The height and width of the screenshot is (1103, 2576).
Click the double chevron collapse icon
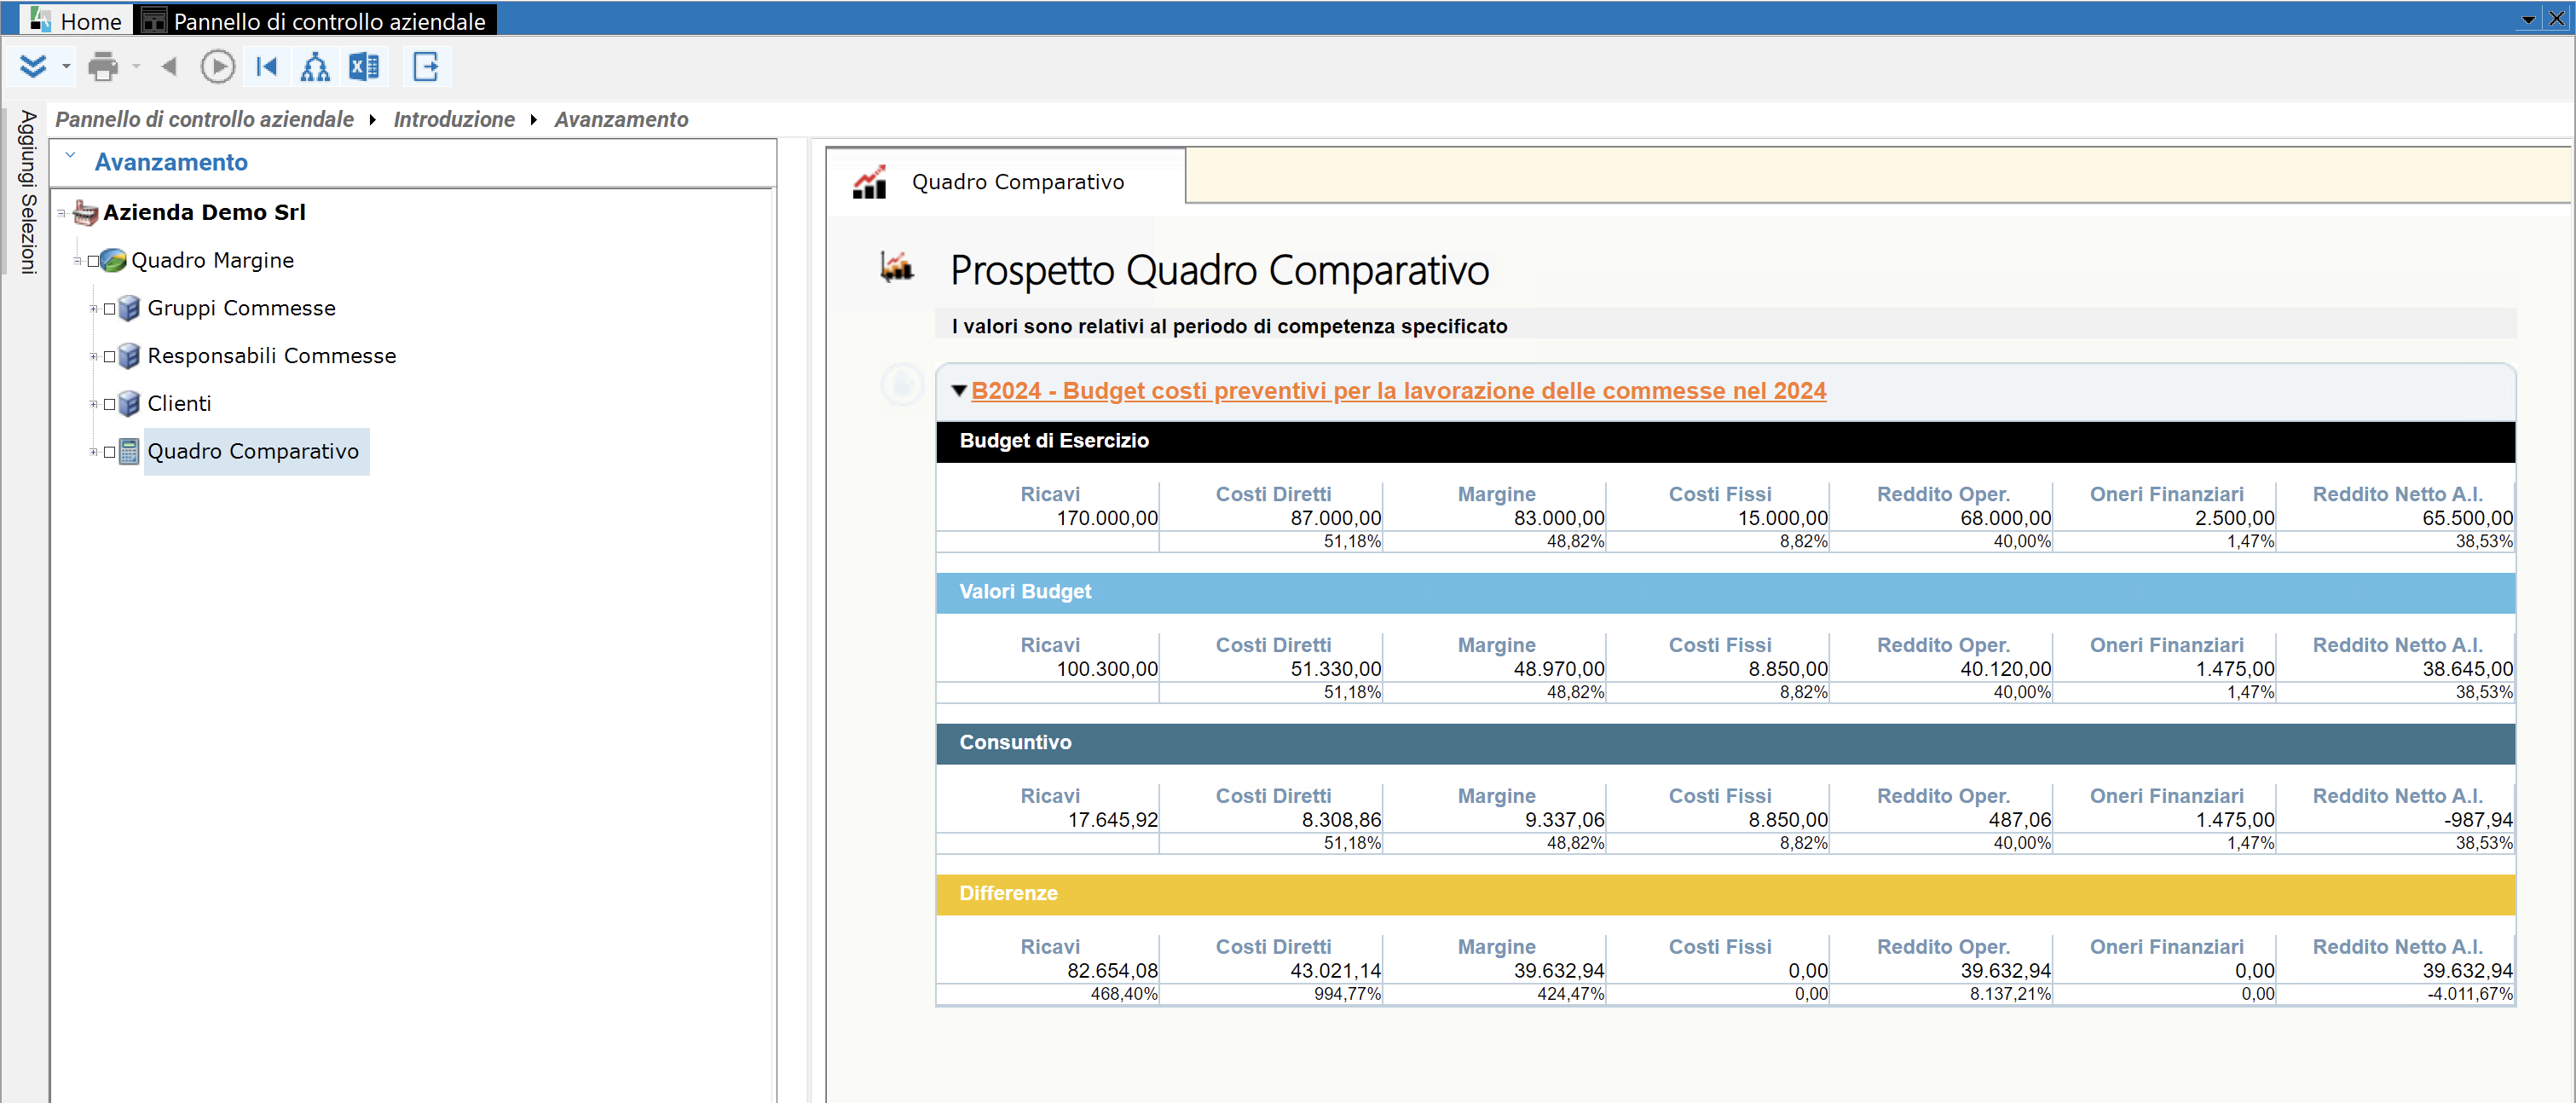pyautogui.click(x=33, y=67)
